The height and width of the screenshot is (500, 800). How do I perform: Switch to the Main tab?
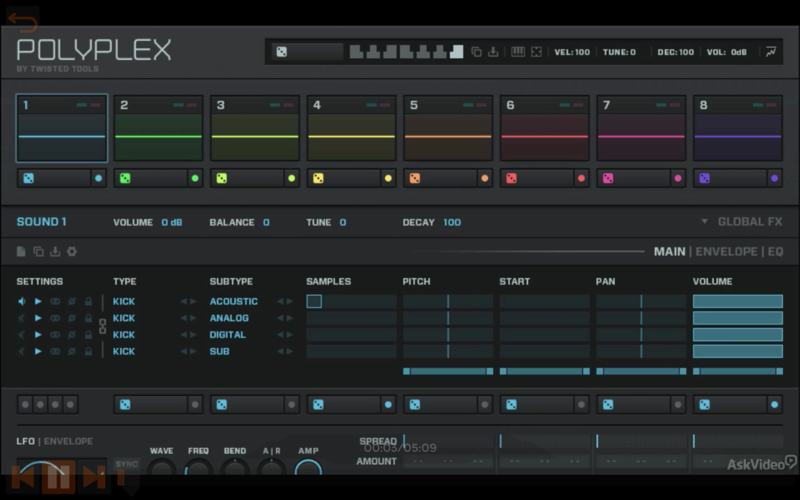669,252
